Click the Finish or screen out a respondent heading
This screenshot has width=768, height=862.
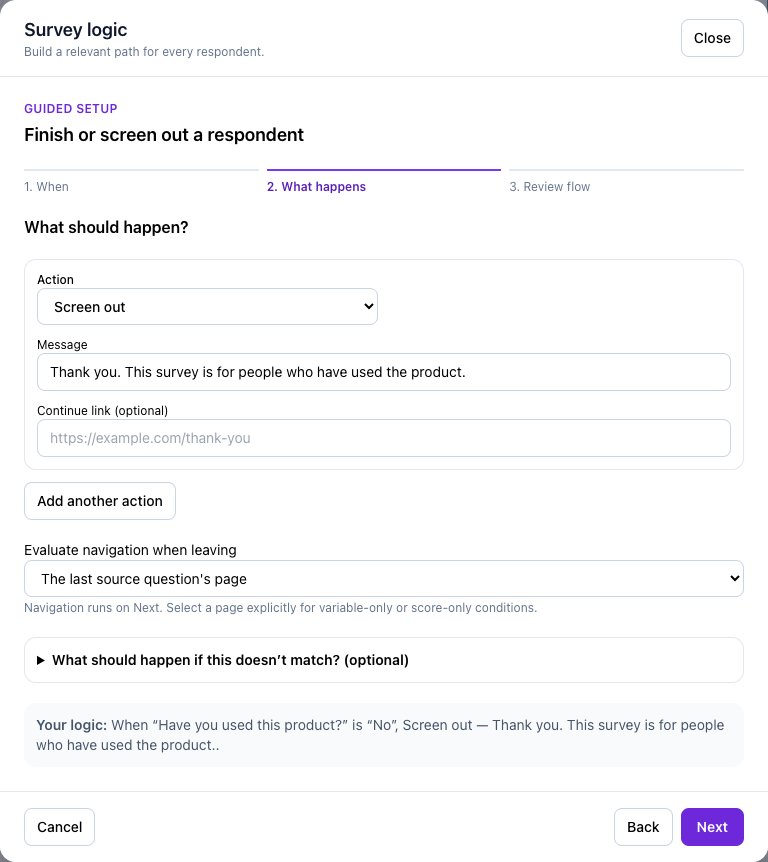(164, 135)
